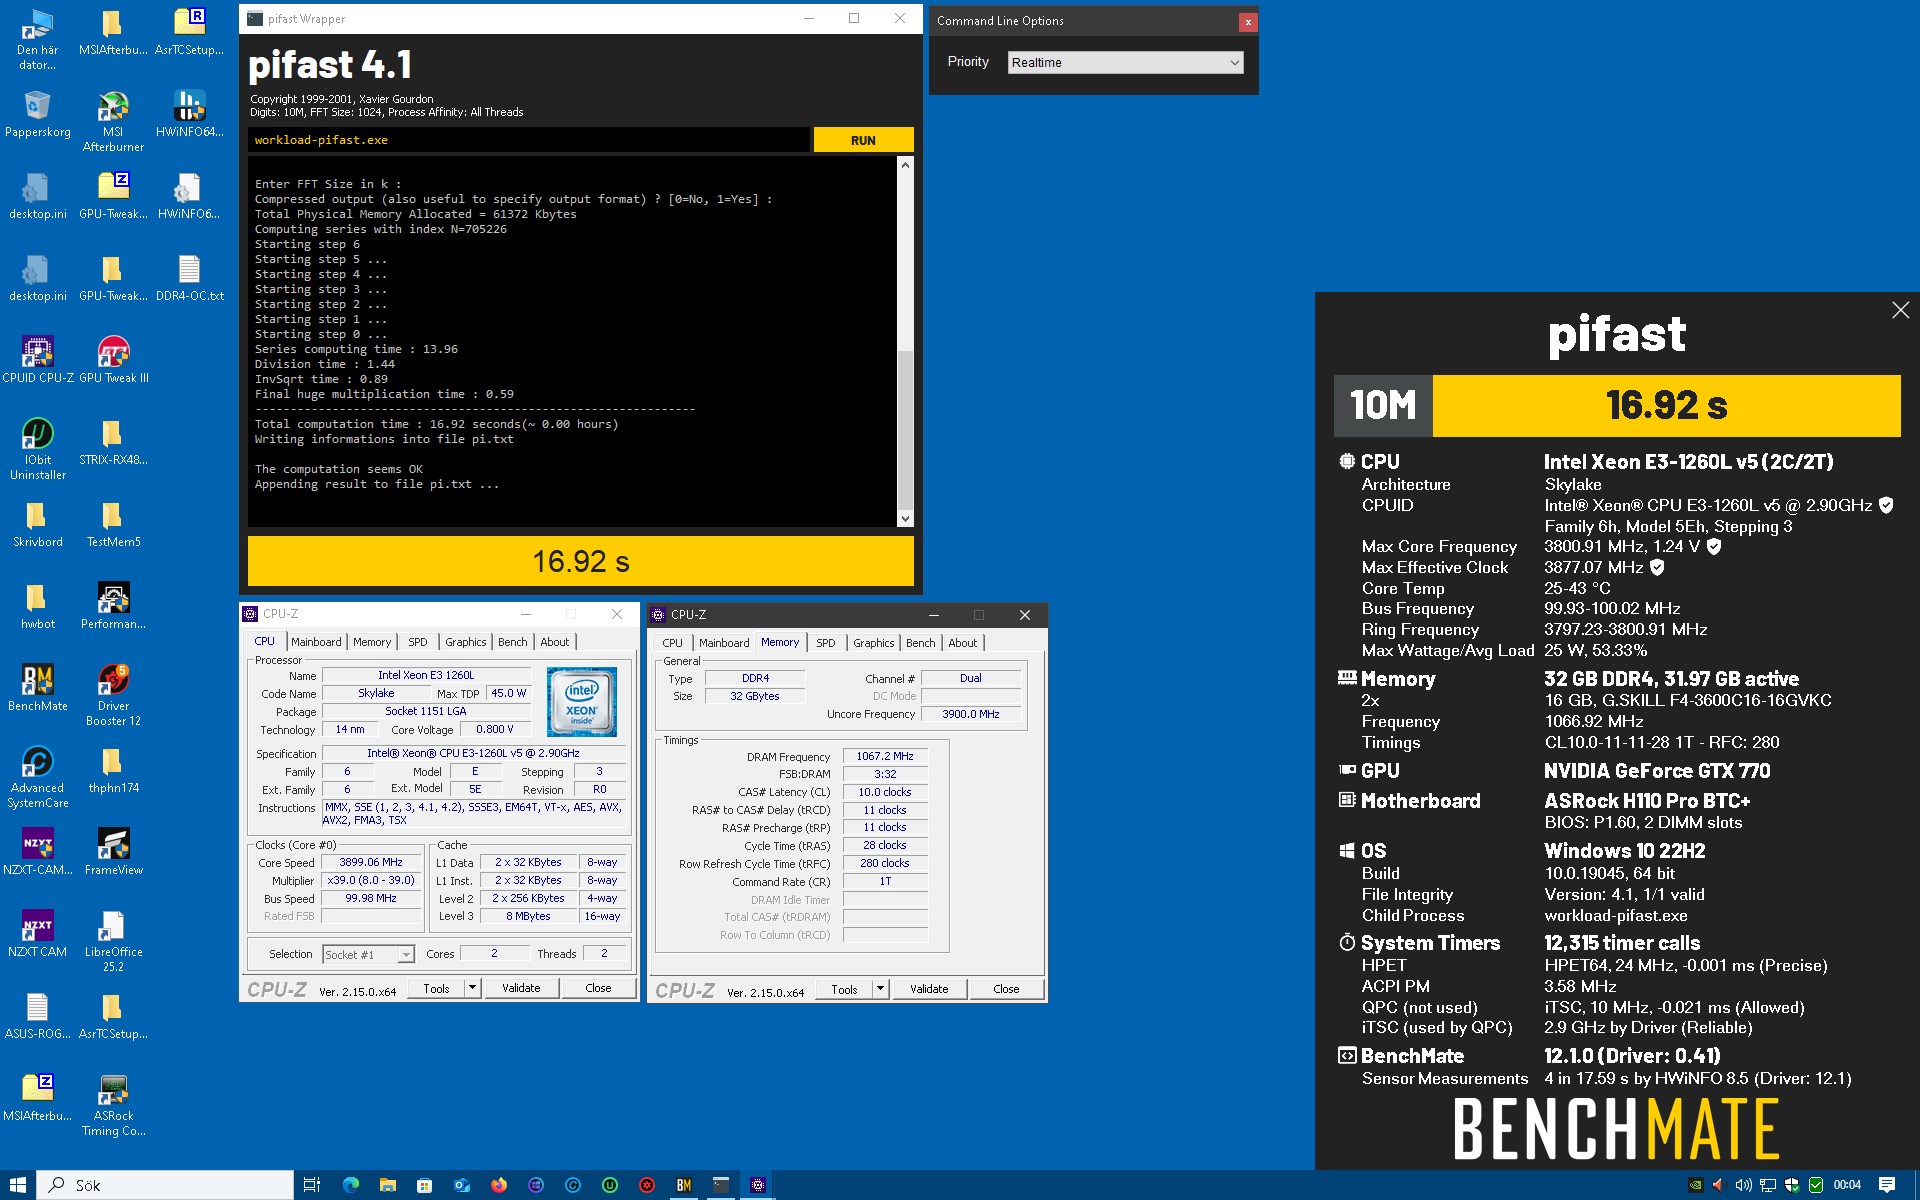Click the workload-pifast.exe input field
This screenshot has height=1200, width=1920.
[528, 140]
